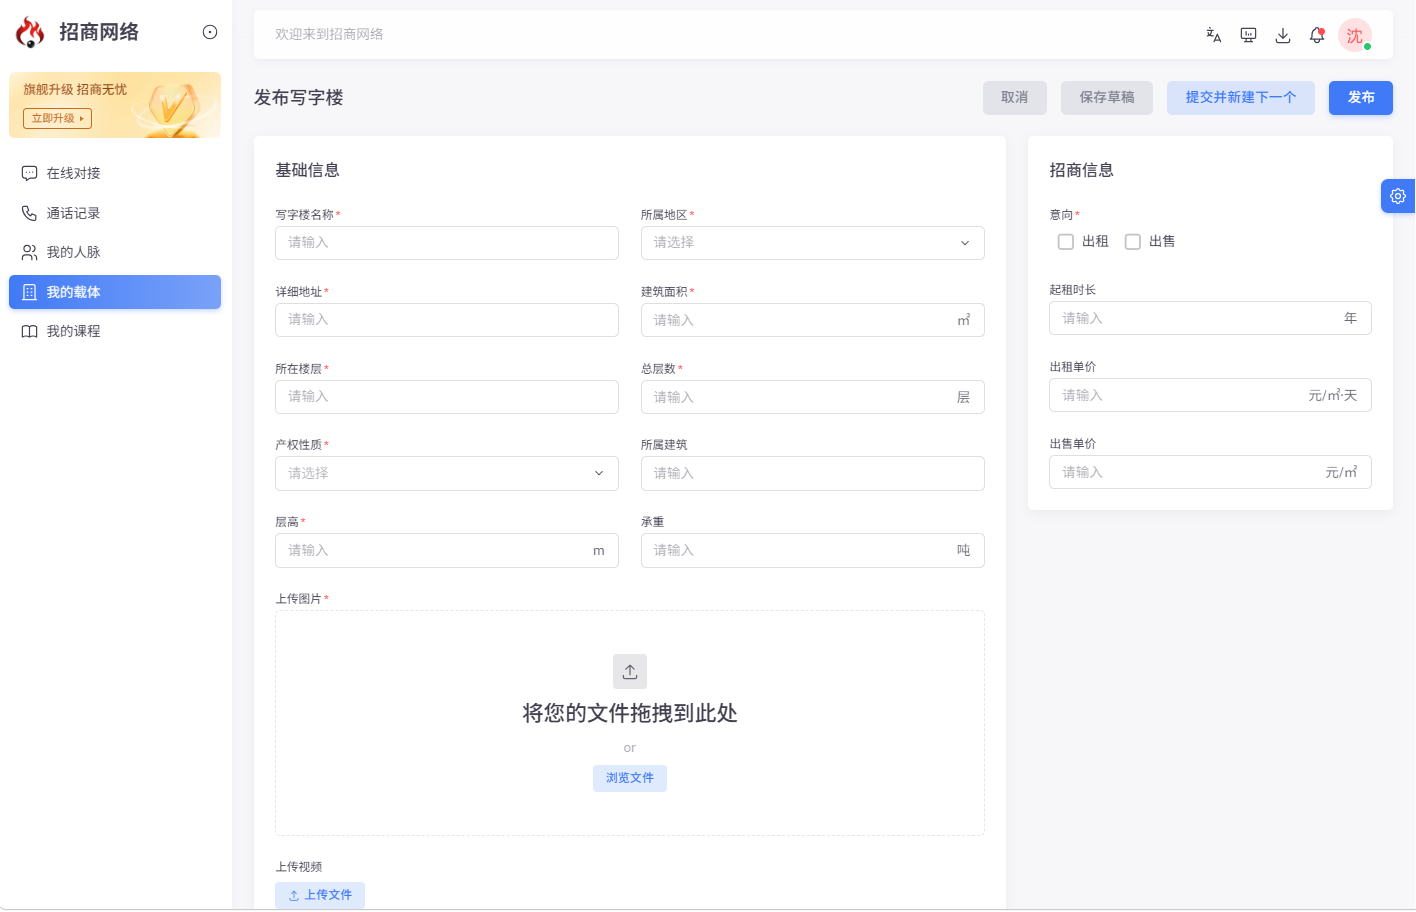Check the 出租 checkbox

(x=1066, y=242)
